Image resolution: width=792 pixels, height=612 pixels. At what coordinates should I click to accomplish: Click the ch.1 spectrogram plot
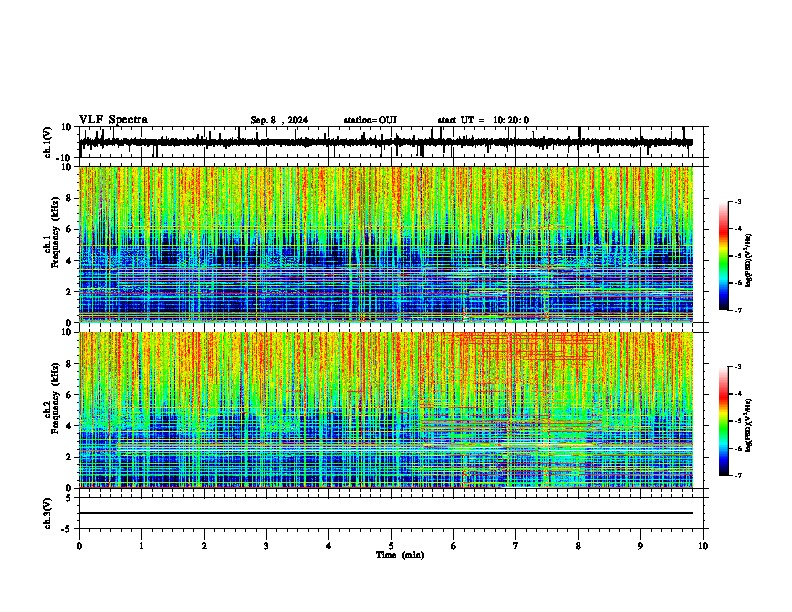click(x=386, y=244)
